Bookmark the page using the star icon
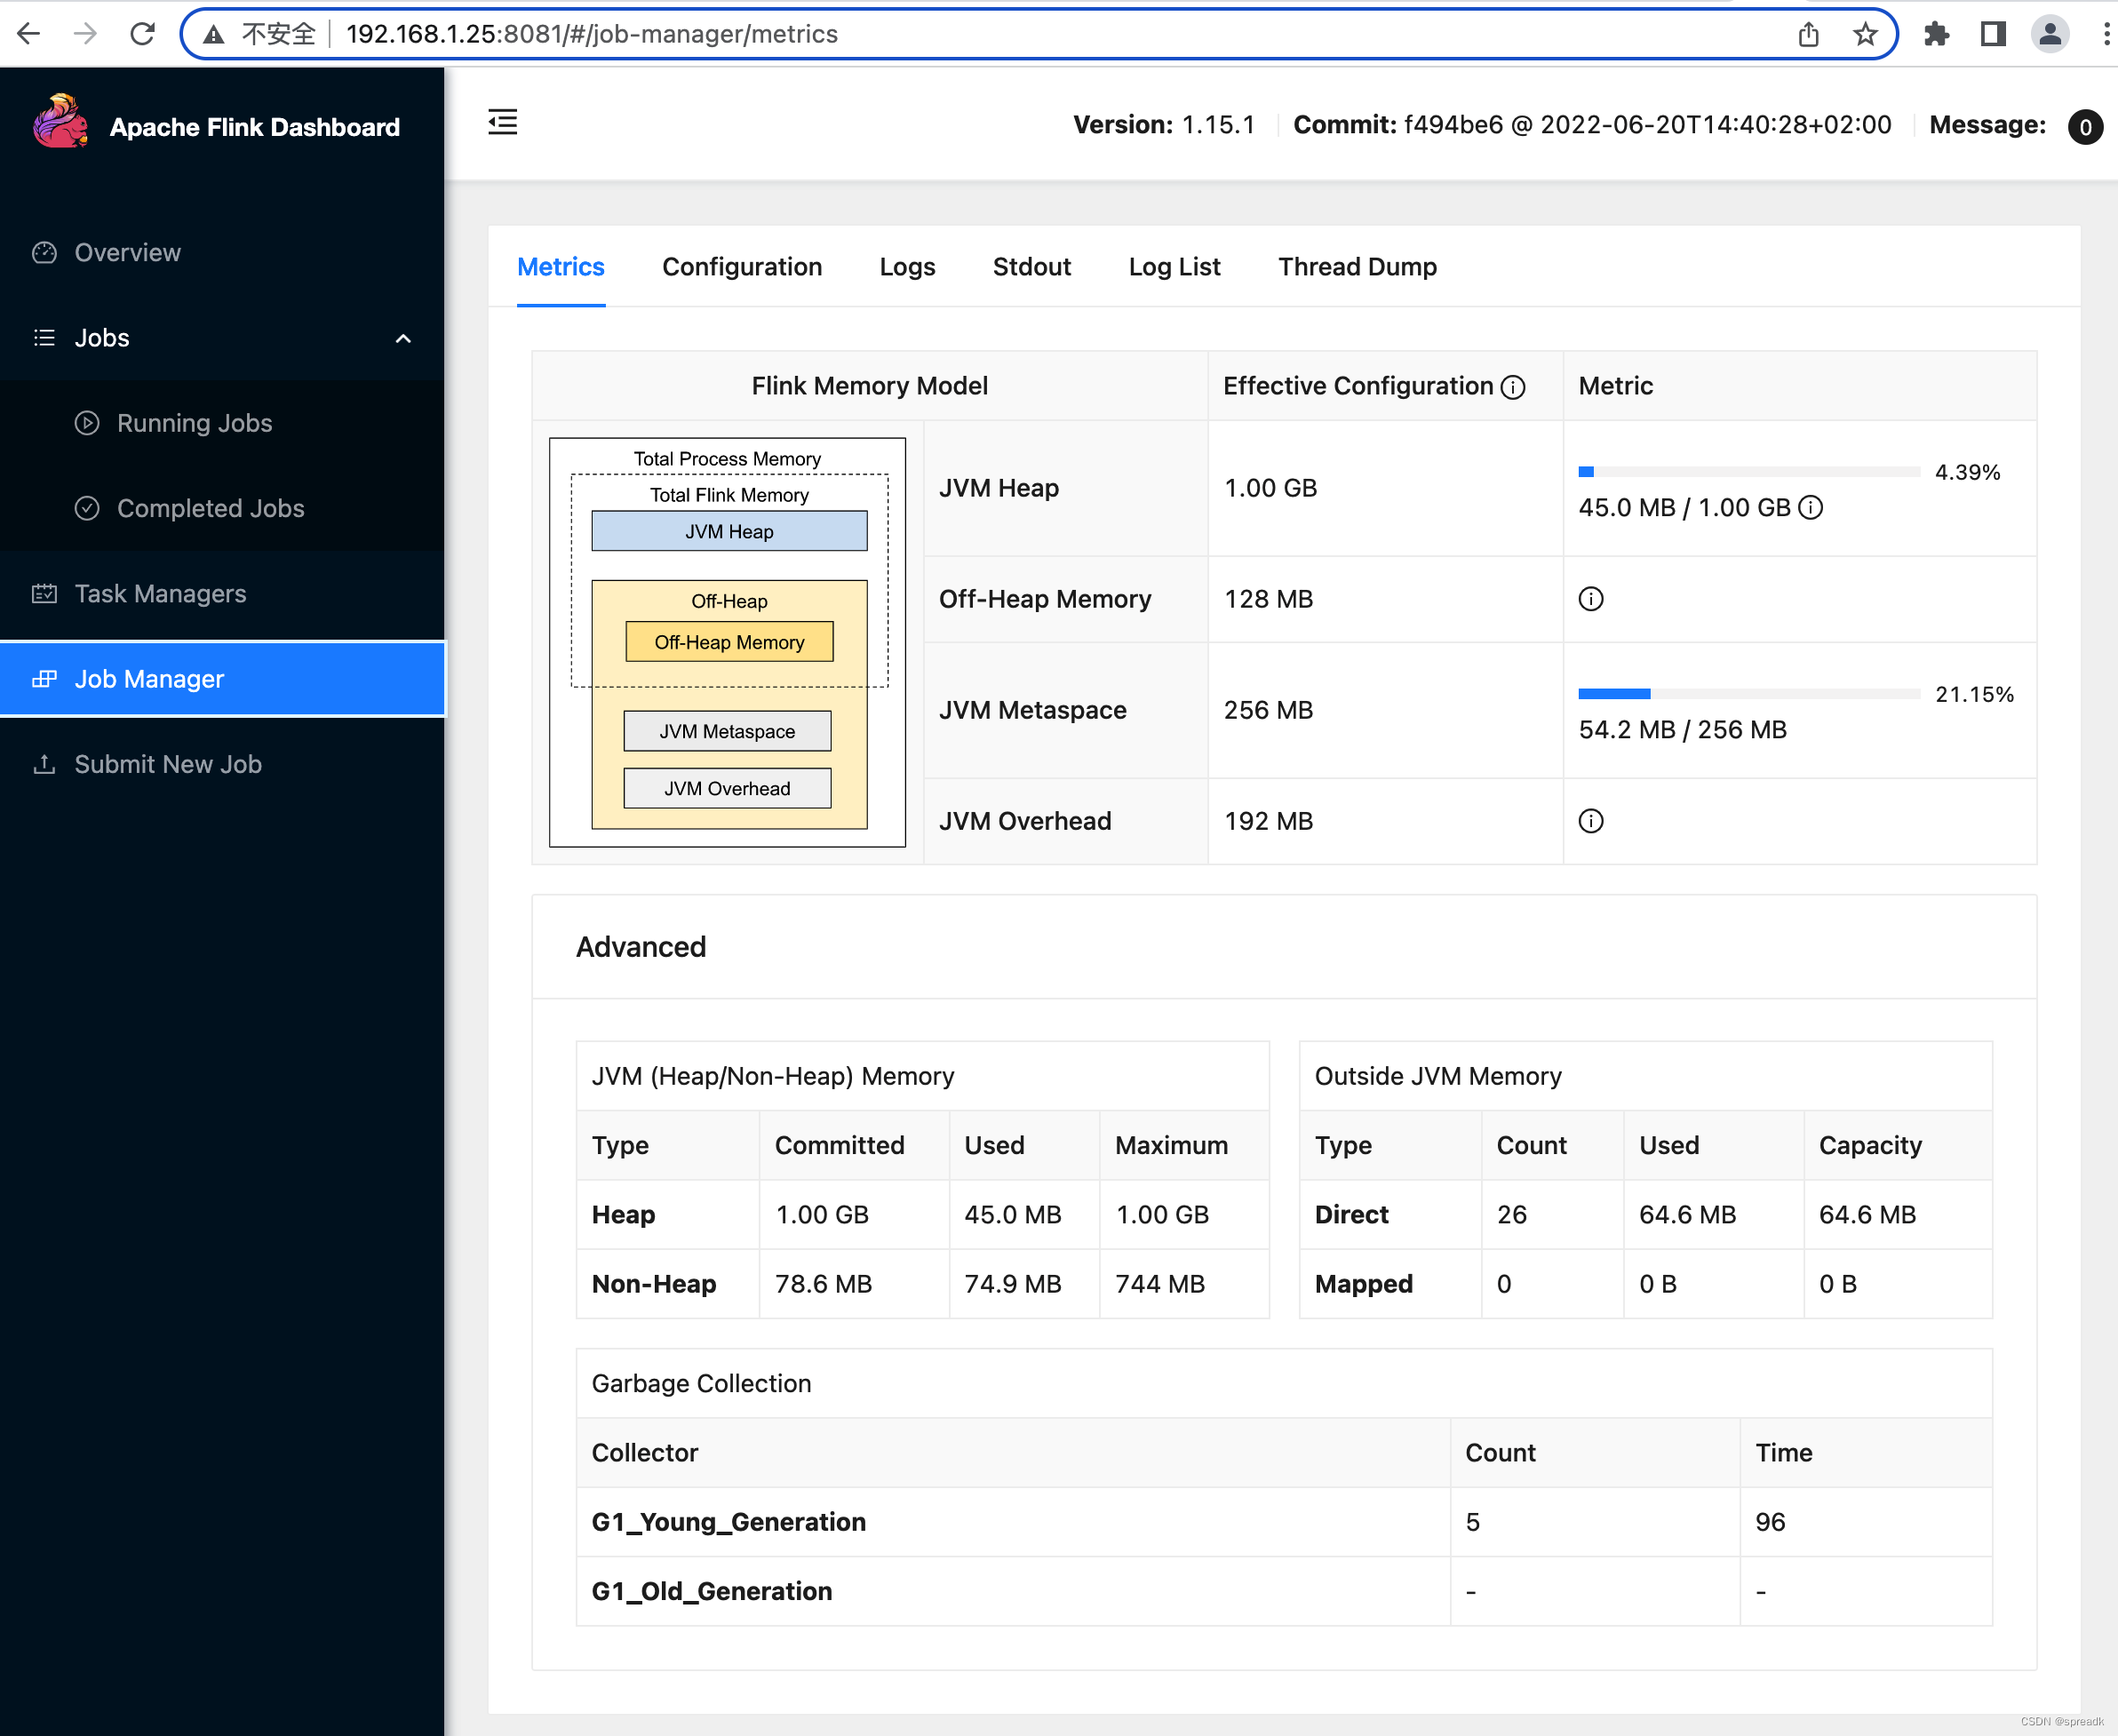 pyautogui.click(x=1864, y=33)
